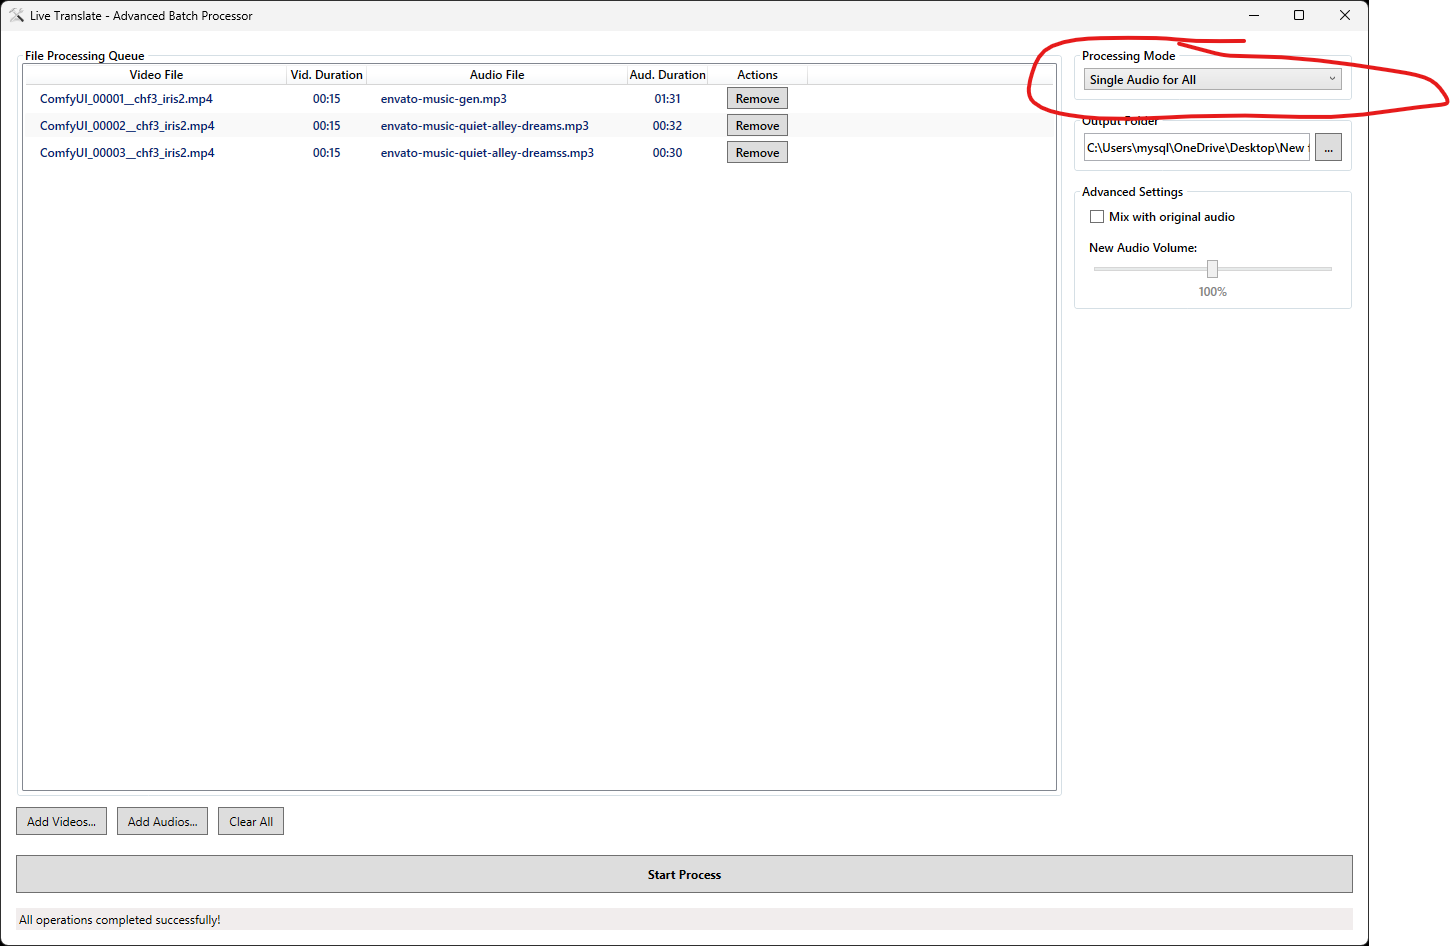Screen dimensions: 1453x946
Task: Open the Processing Mode dropdown
Action: (x=1211, y=80)
